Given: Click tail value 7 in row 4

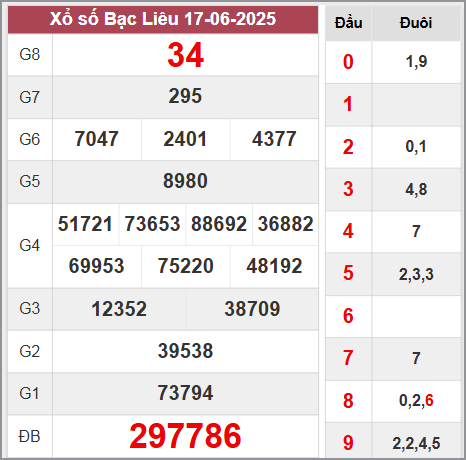Looking at the screenshot, I should (416, 231).
